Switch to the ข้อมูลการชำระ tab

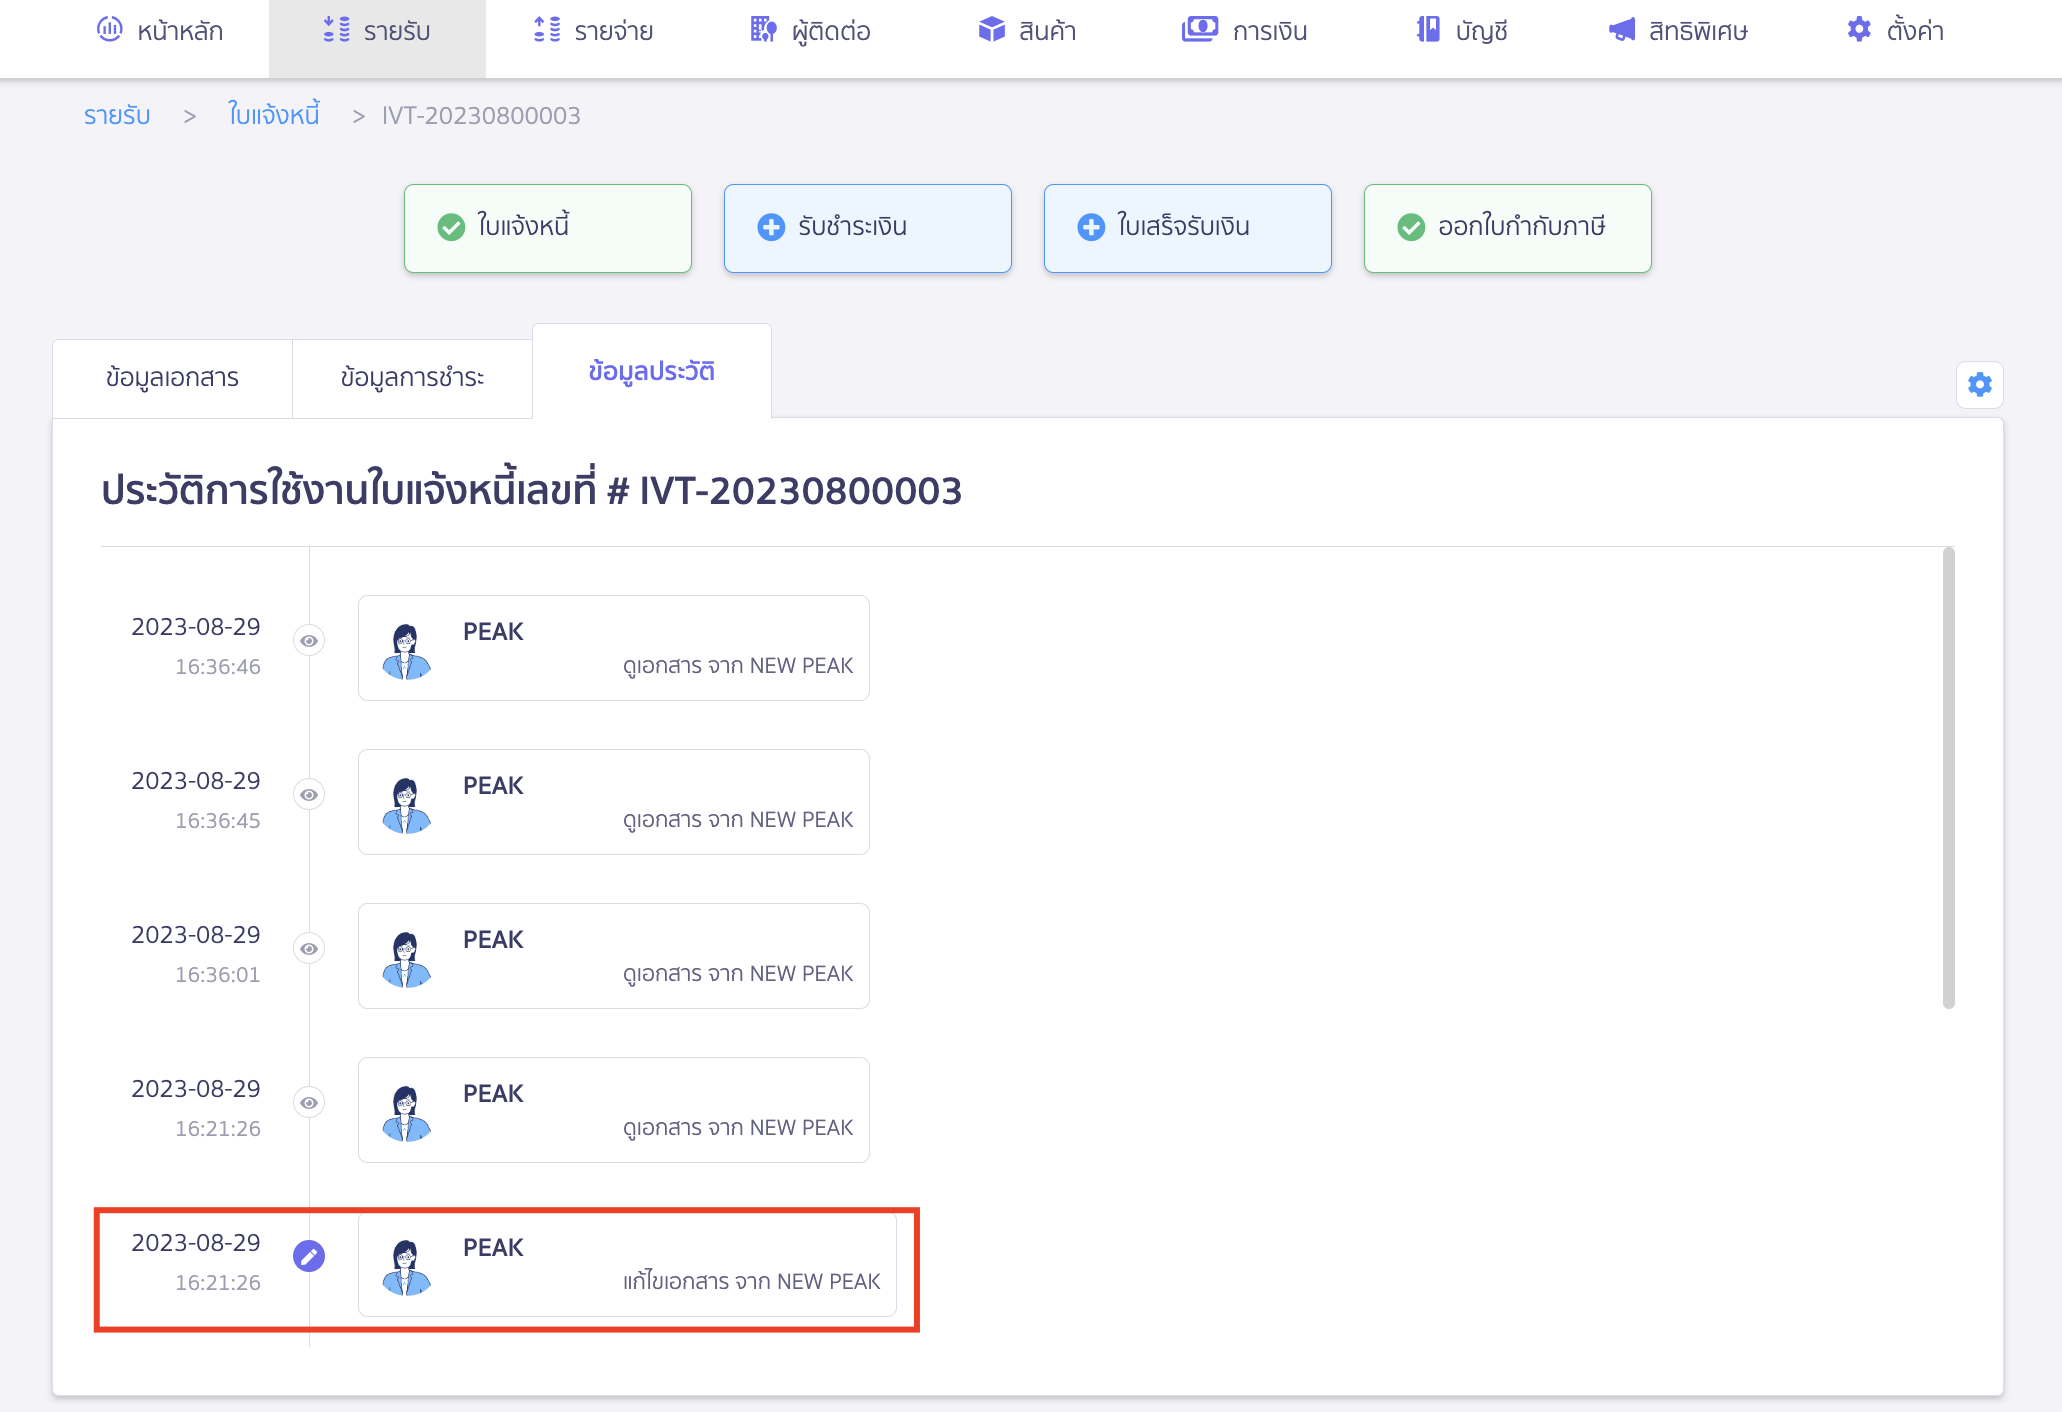[412, 378]
